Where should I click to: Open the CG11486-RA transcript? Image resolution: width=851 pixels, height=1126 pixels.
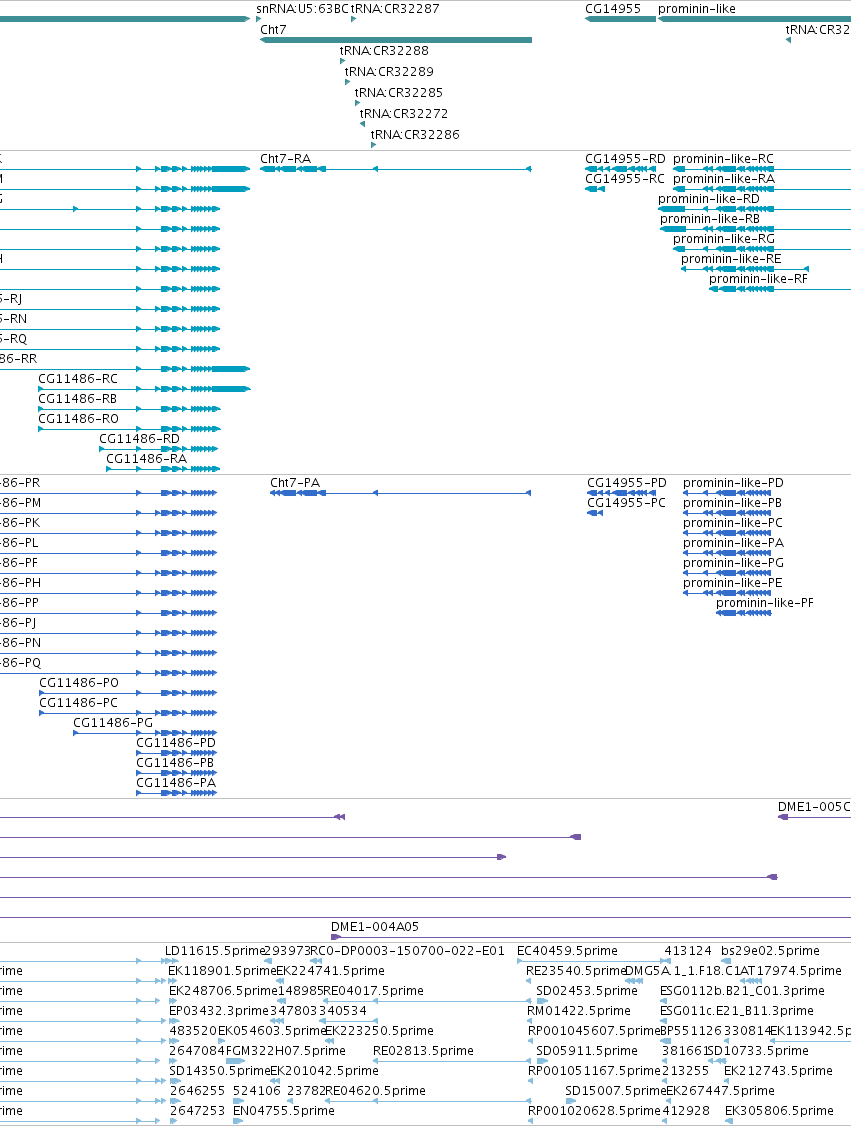(163, 470)
